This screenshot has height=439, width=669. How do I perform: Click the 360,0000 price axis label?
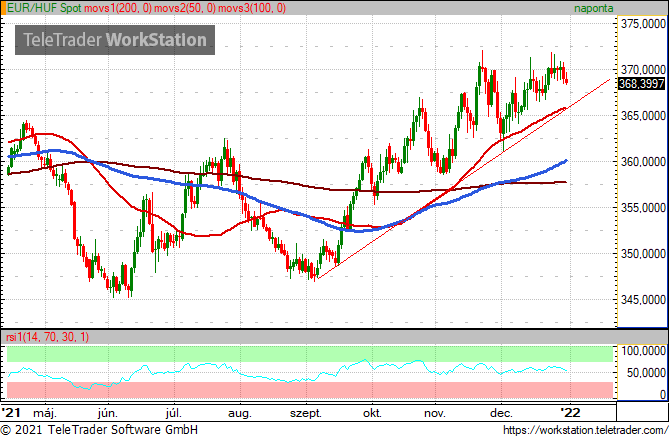point(643,162)
